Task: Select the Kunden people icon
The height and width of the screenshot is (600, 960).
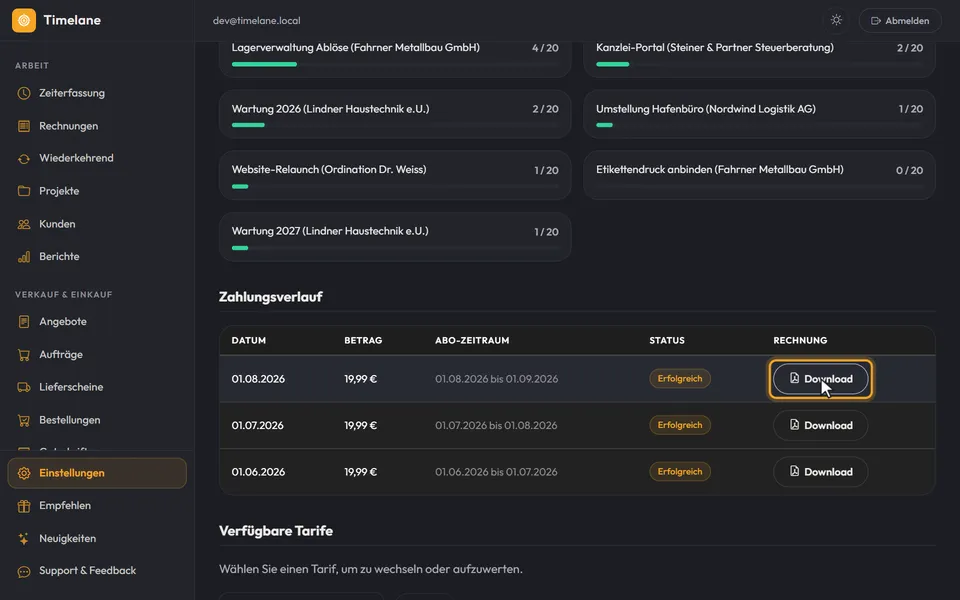Action: coord(24,224)
